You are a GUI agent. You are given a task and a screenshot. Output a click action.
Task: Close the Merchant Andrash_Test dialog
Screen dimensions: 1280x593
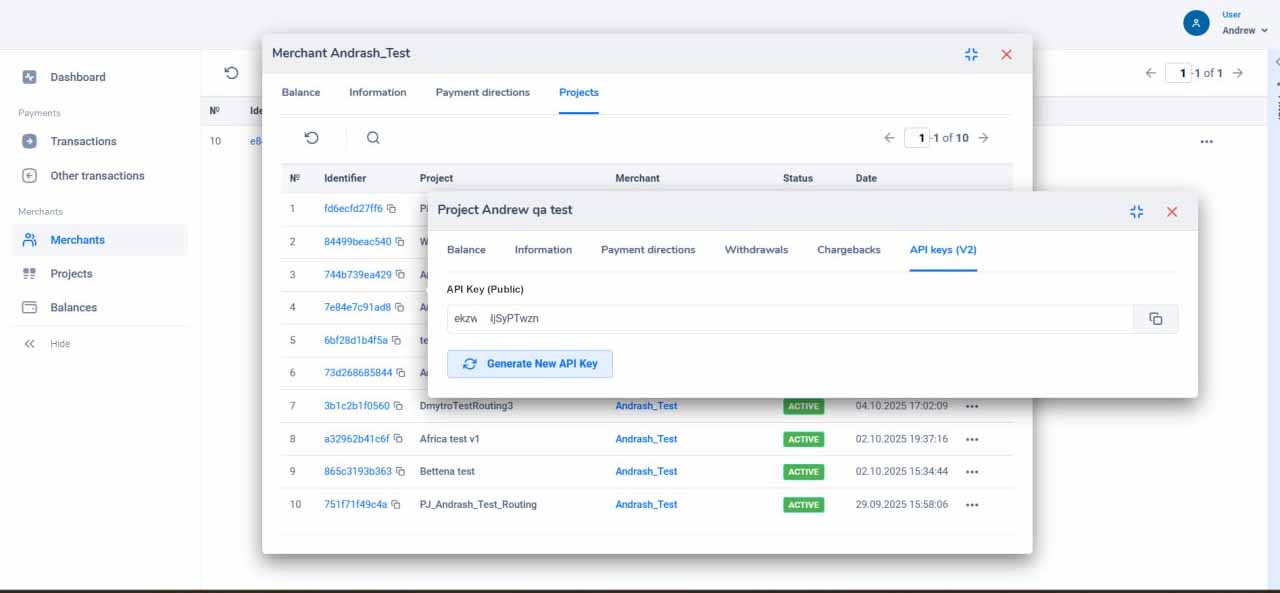coord(1006,54)
